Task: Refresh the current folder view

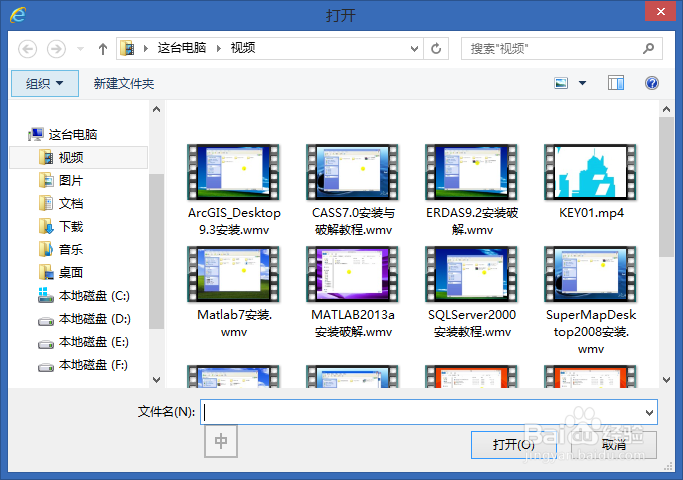Action: [436, 49]
